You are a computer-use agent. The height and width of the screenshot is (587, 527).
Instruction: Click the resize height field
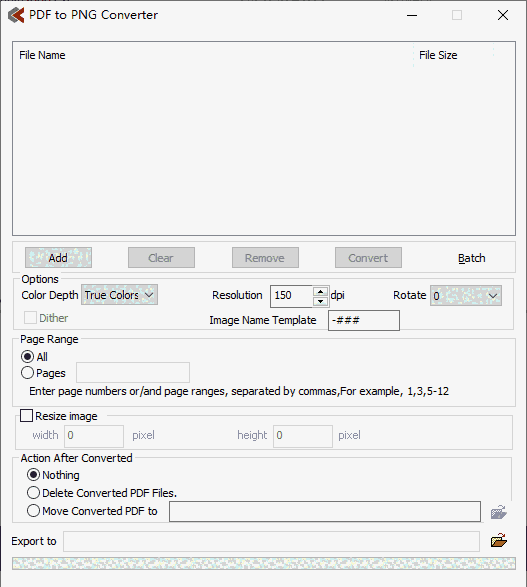click(303, 436)
